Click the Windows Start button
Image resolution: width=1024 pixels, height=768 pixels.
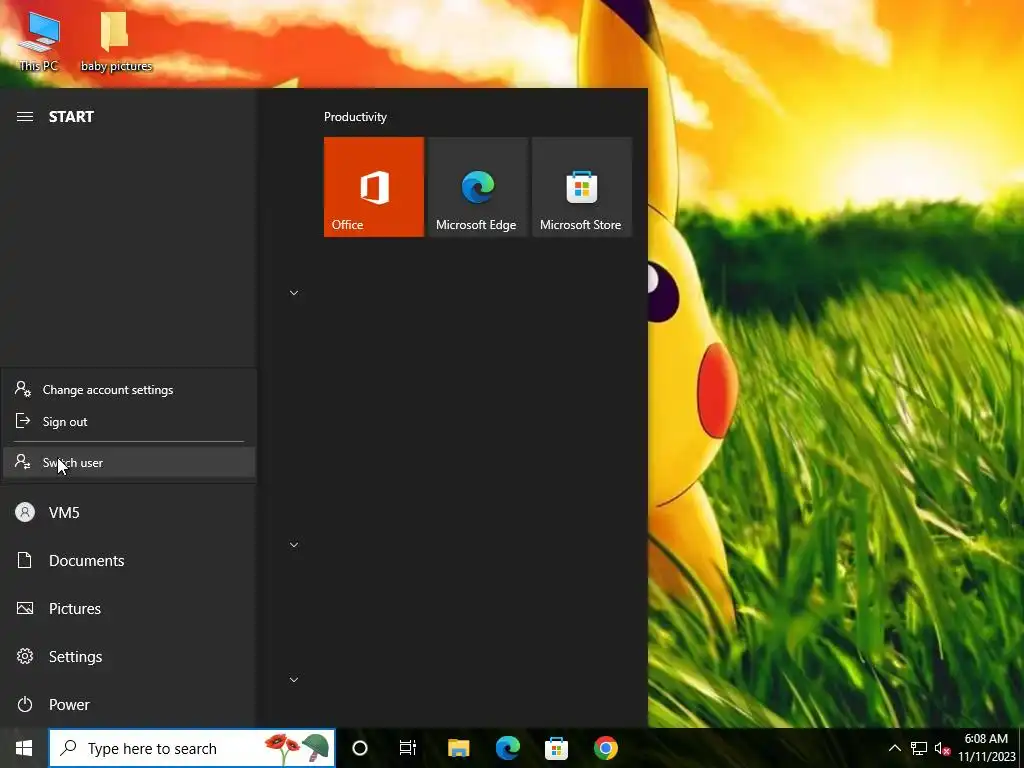24,748
